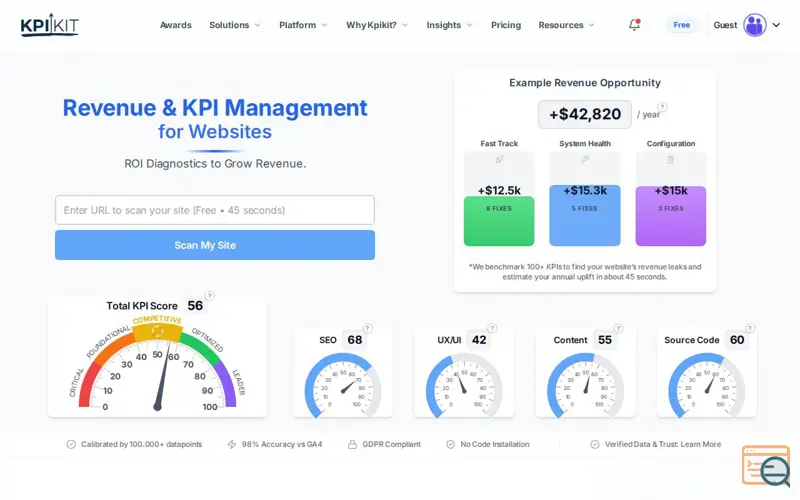This screenshot has height=500, width=800.
Task: Open the Awards page
Action: pyautogui.click(x=176, y=25)
